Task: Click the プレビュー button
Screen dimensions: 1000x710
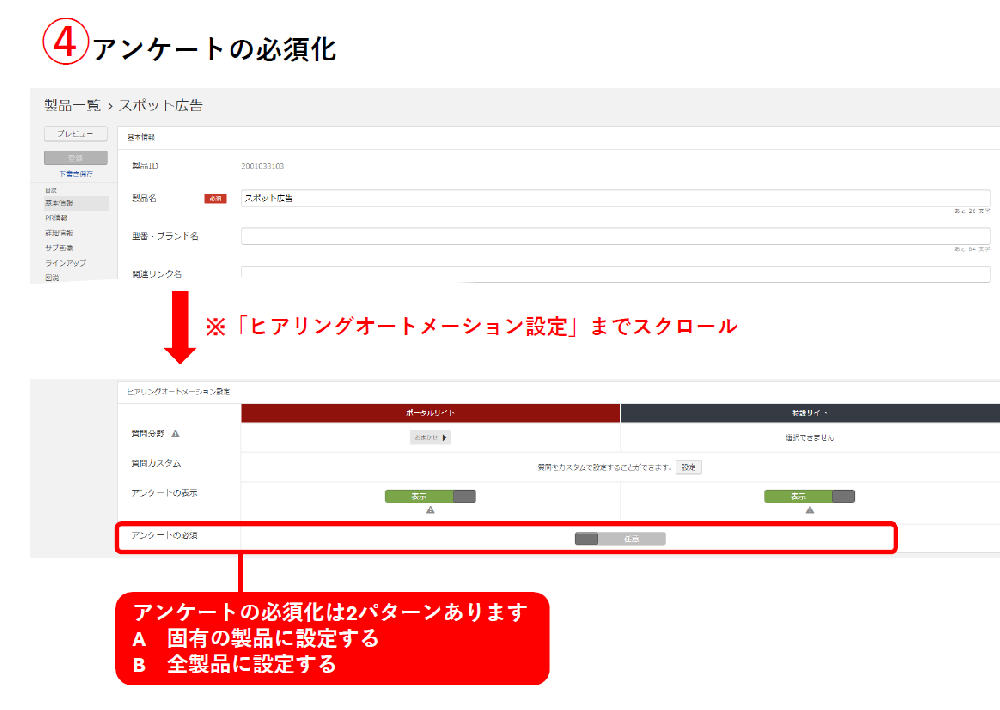Action: tap(75, 134)
